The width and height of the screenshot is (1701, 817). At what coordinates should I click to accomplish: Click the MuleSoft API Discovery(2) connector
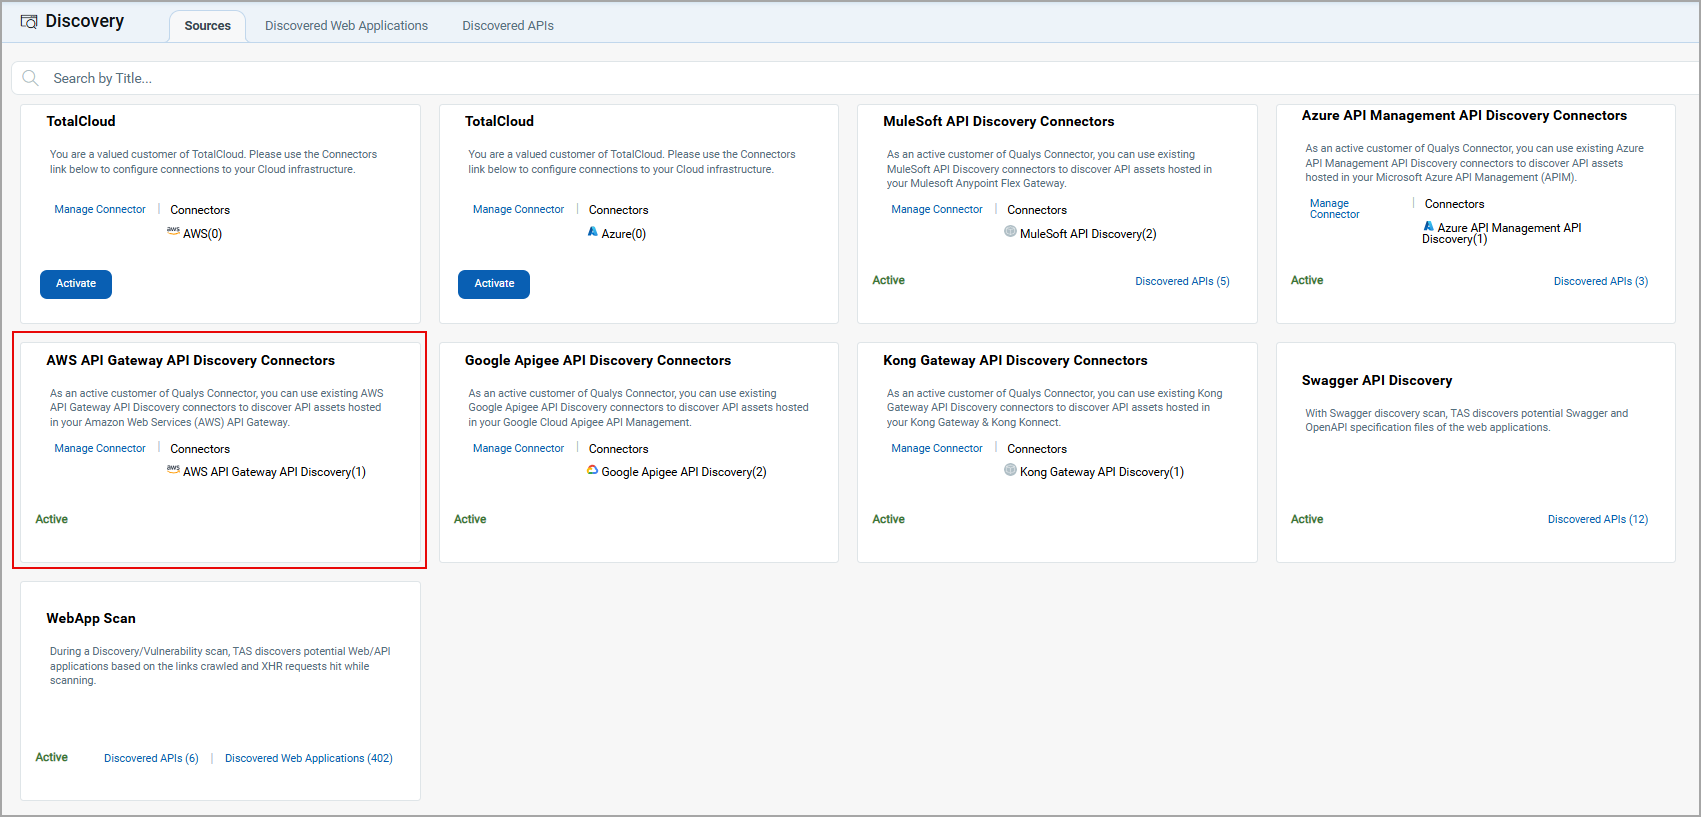(x=1088, y=234)
